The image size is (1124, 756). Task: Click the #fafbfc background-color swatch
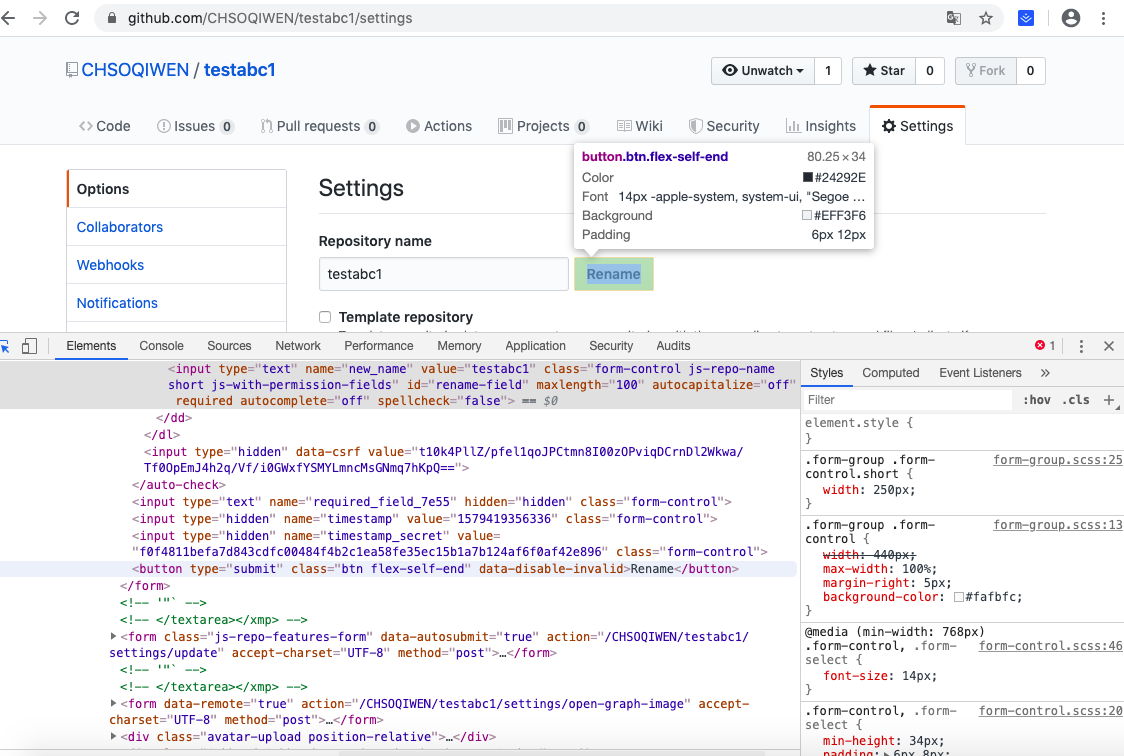[958, 597]
